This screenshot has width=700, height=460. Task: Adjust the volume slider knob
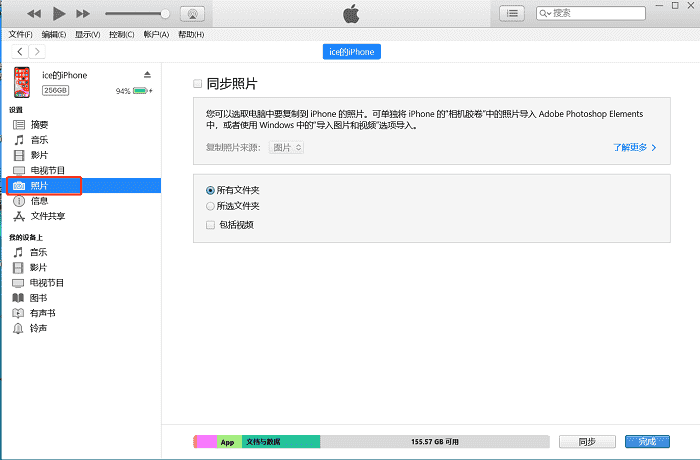click(165, 13)
